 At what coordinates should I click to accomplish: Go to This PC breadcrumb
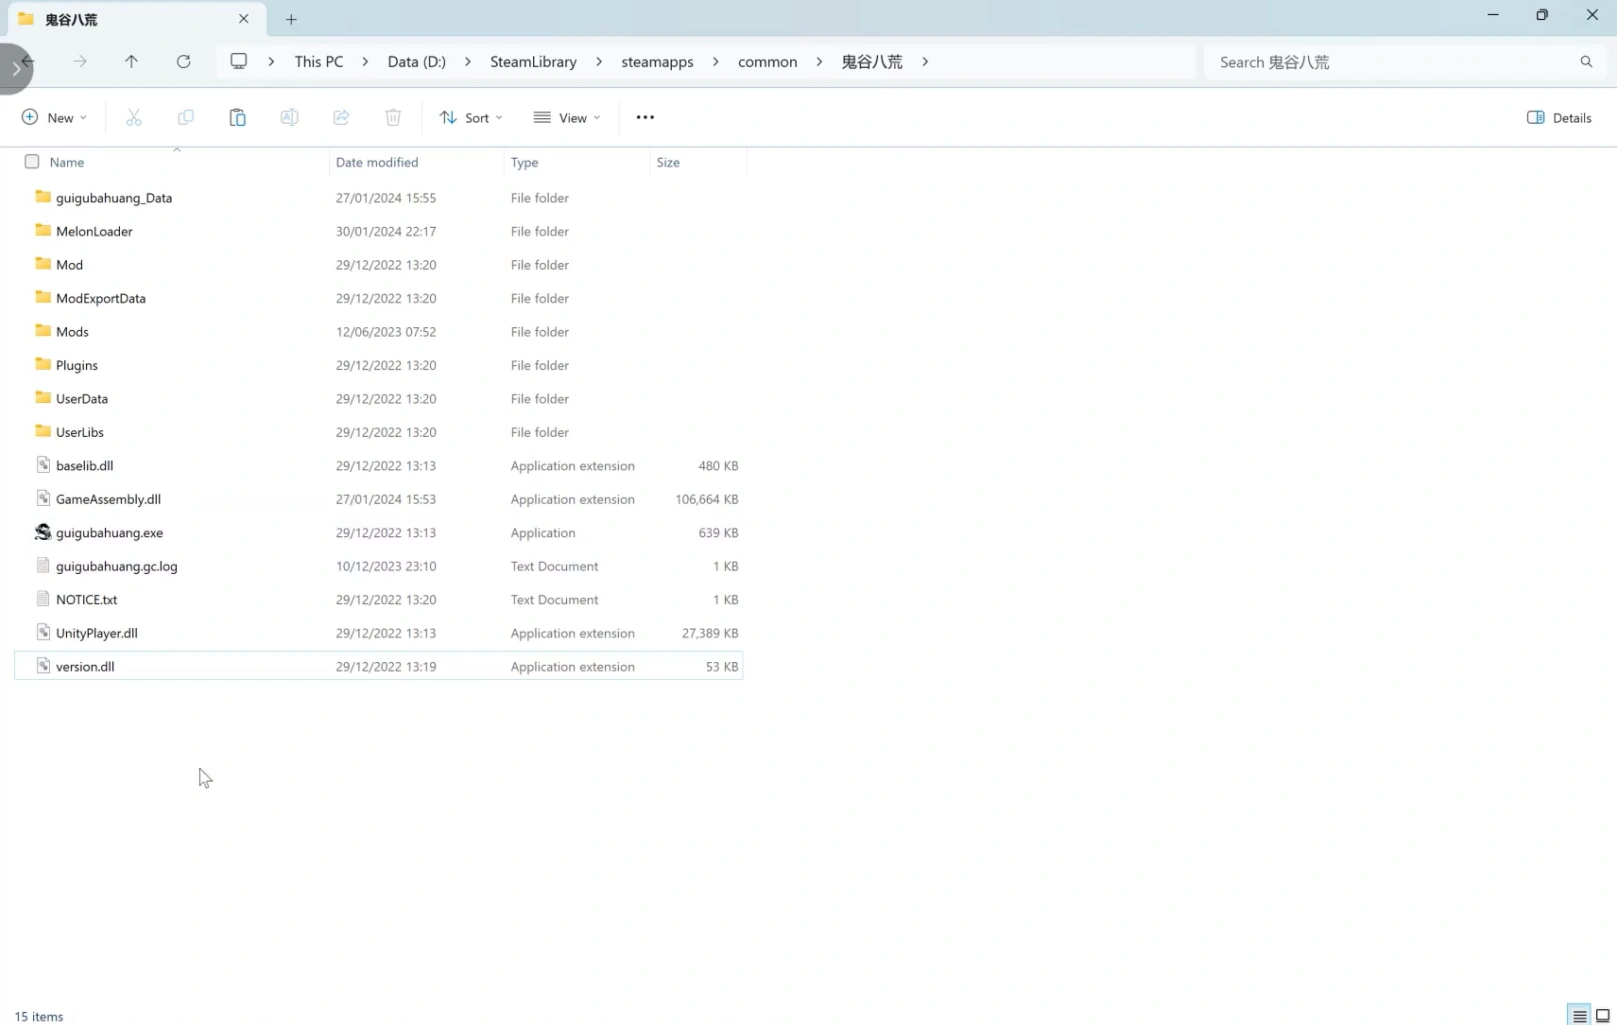point(319,62)
